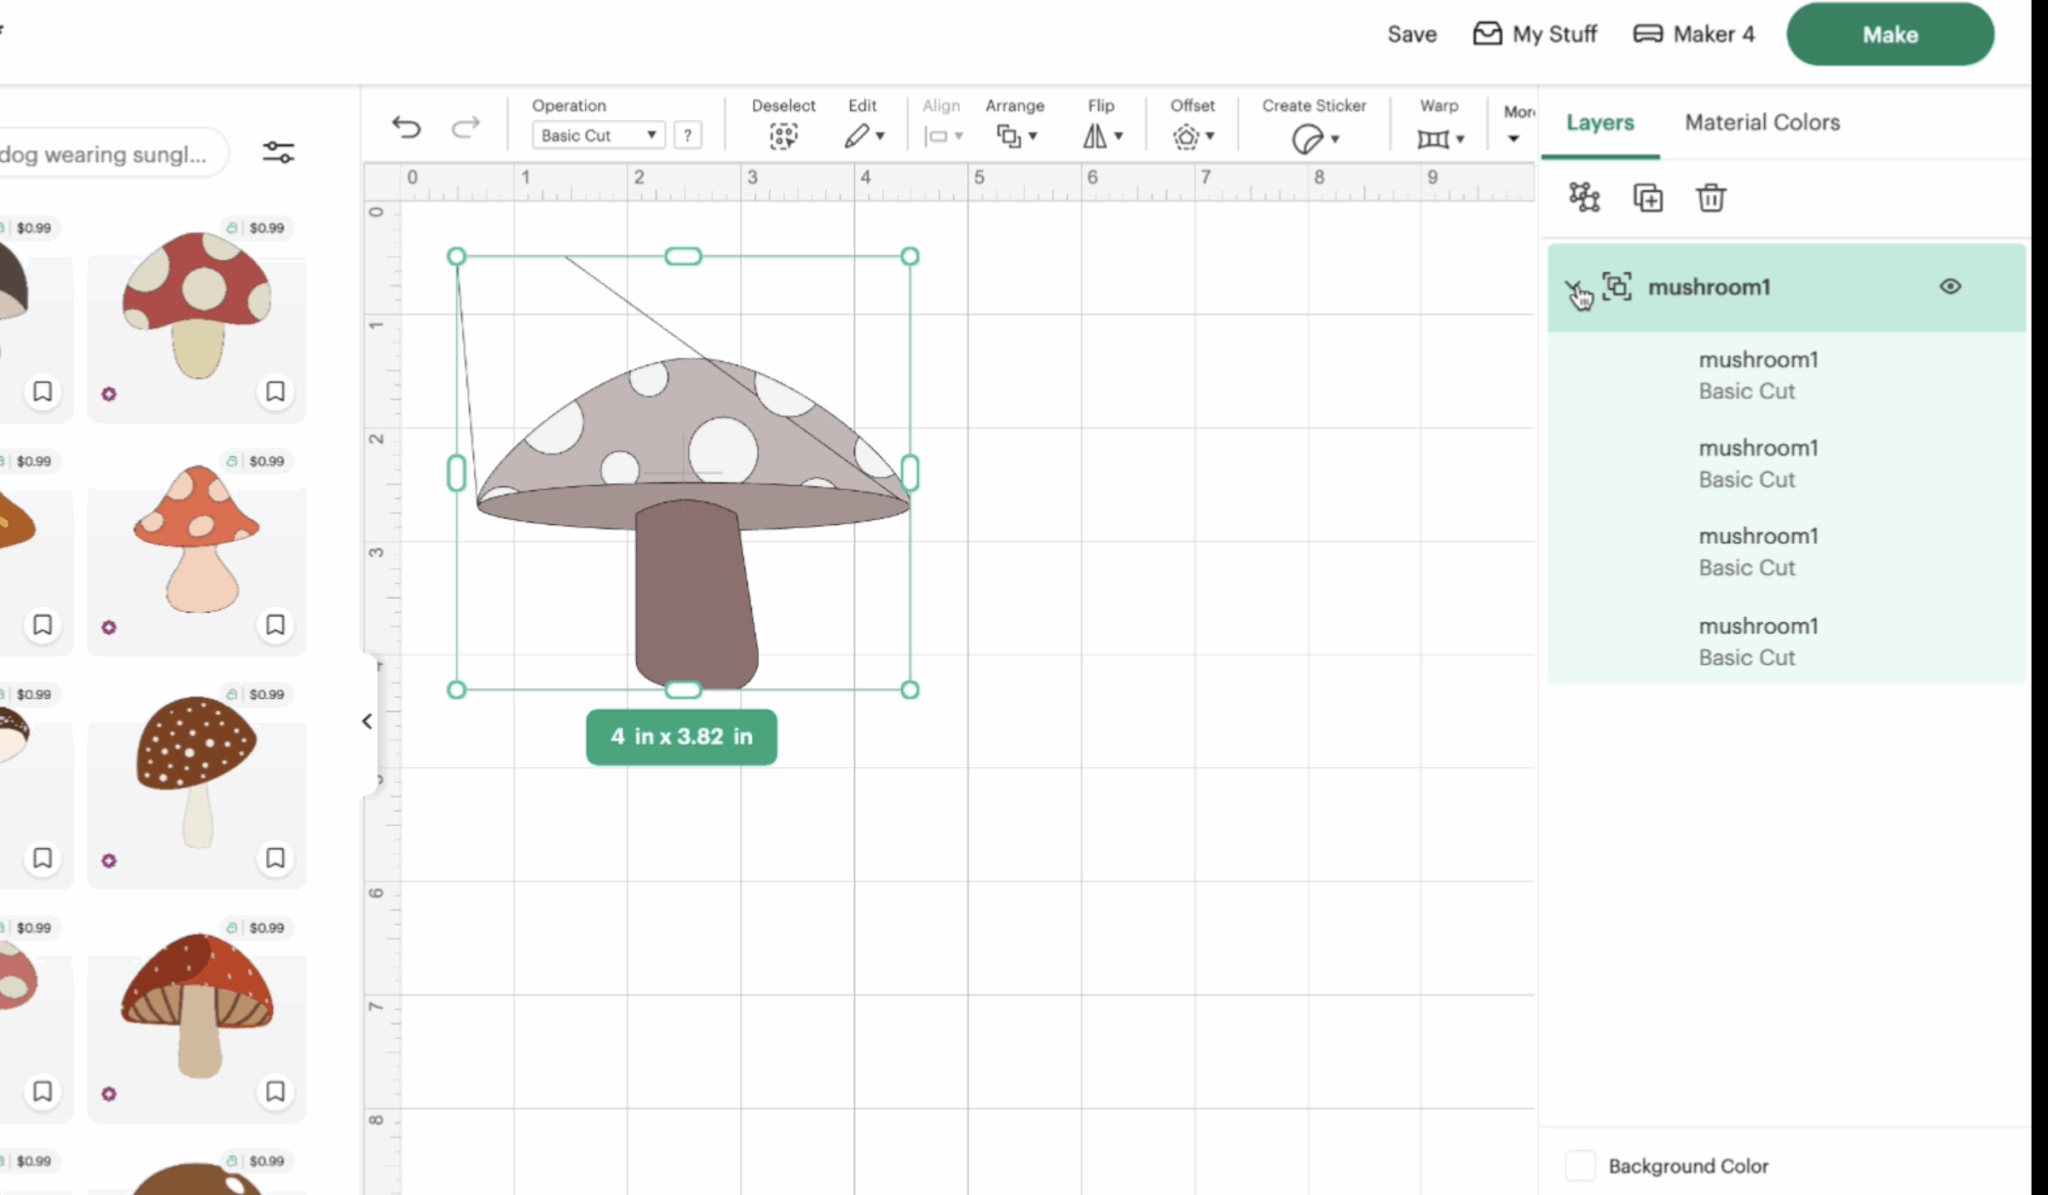
Task: Open My Stuff menu
Action: pyautogui.click(x=1535, y=33)
